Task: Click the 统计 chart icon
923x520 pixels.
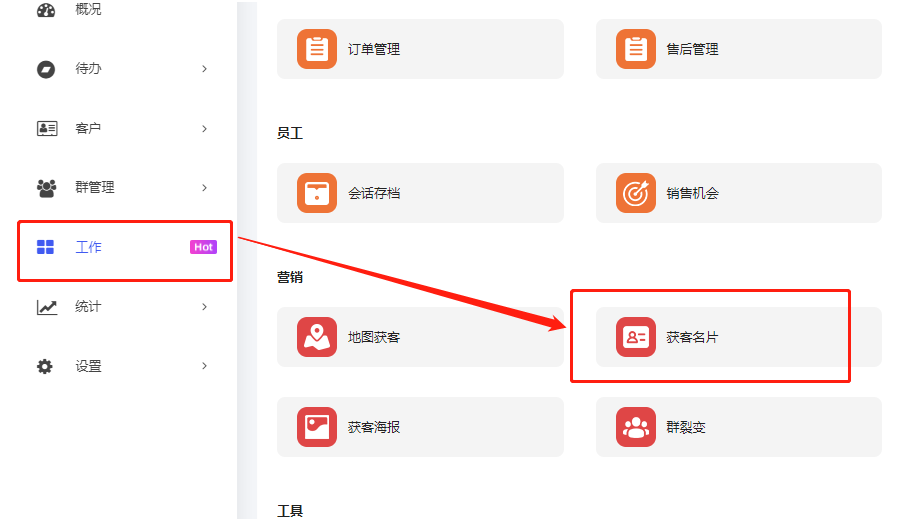Action: 47,307
